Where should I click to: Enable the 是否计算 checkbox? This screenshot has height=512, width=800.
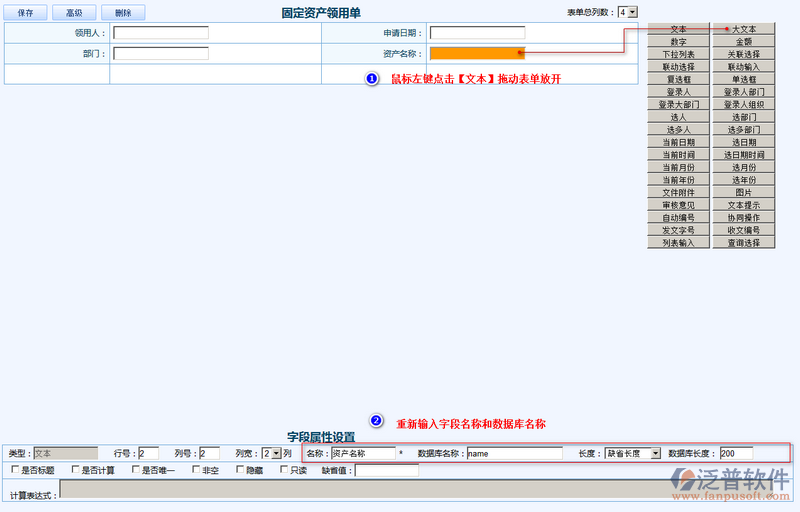click(x=75, y=470)
